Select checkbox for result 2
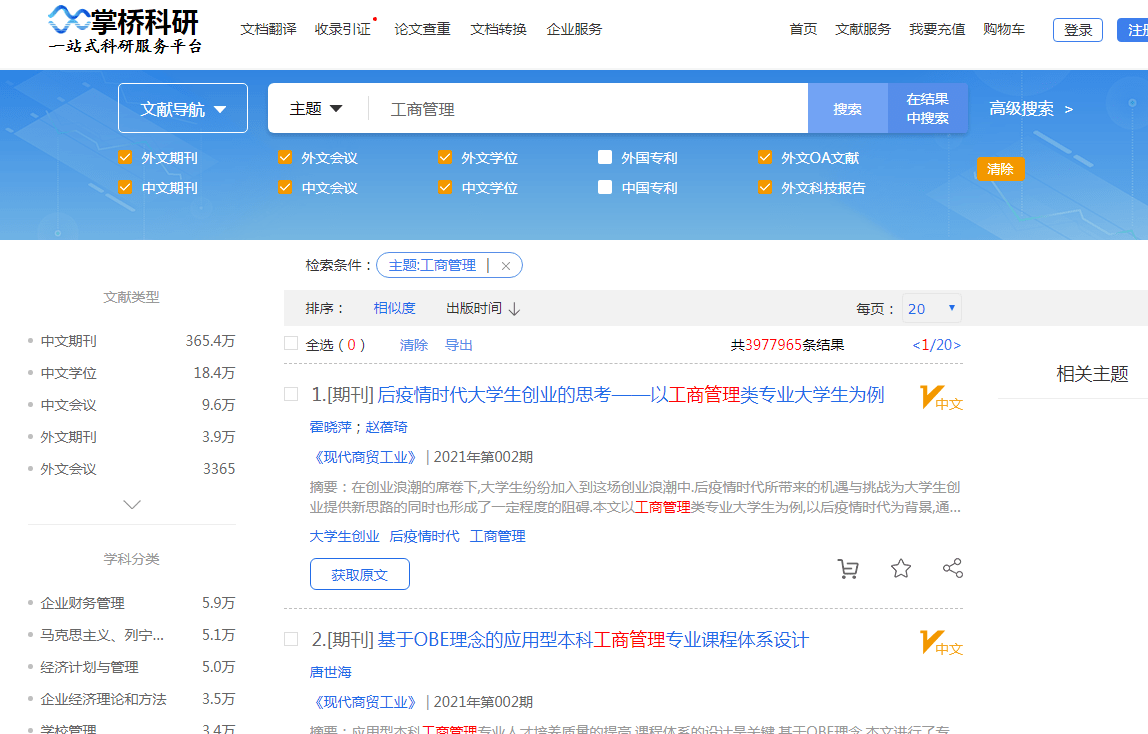 291,640
